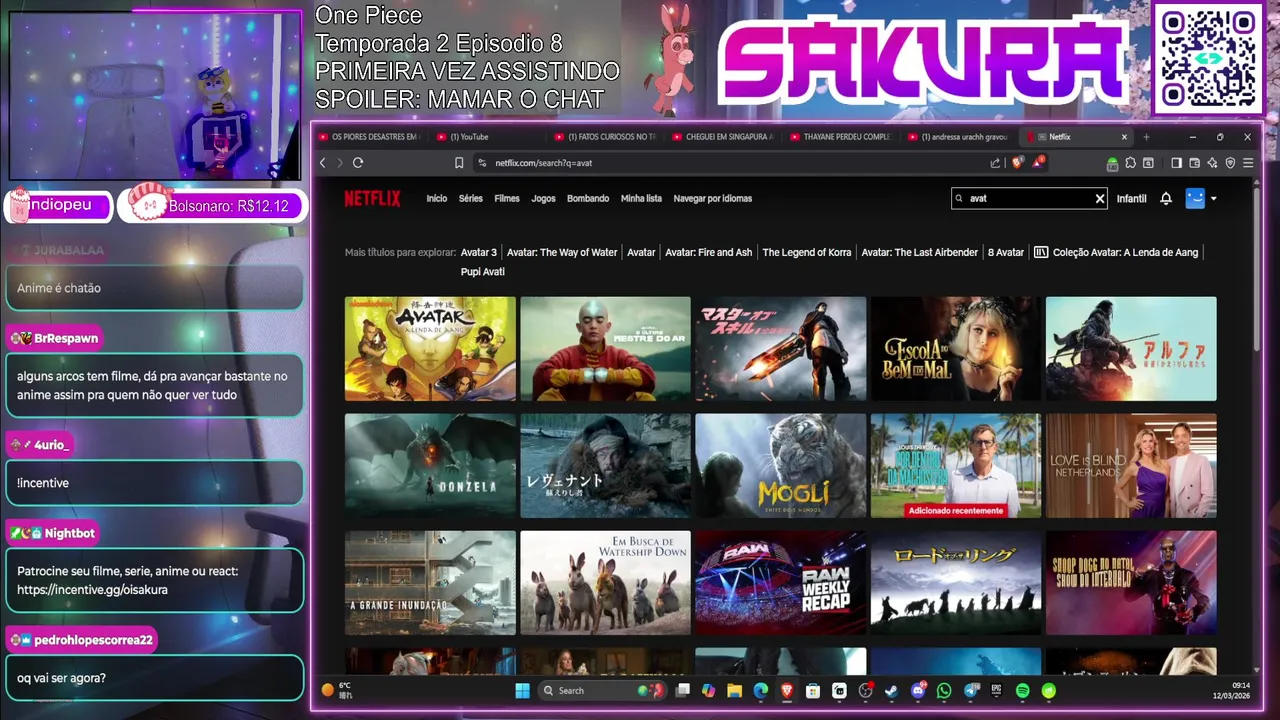
Task: Open the Brave Rewards triangle icon
Action: [x=1038, y=162]
